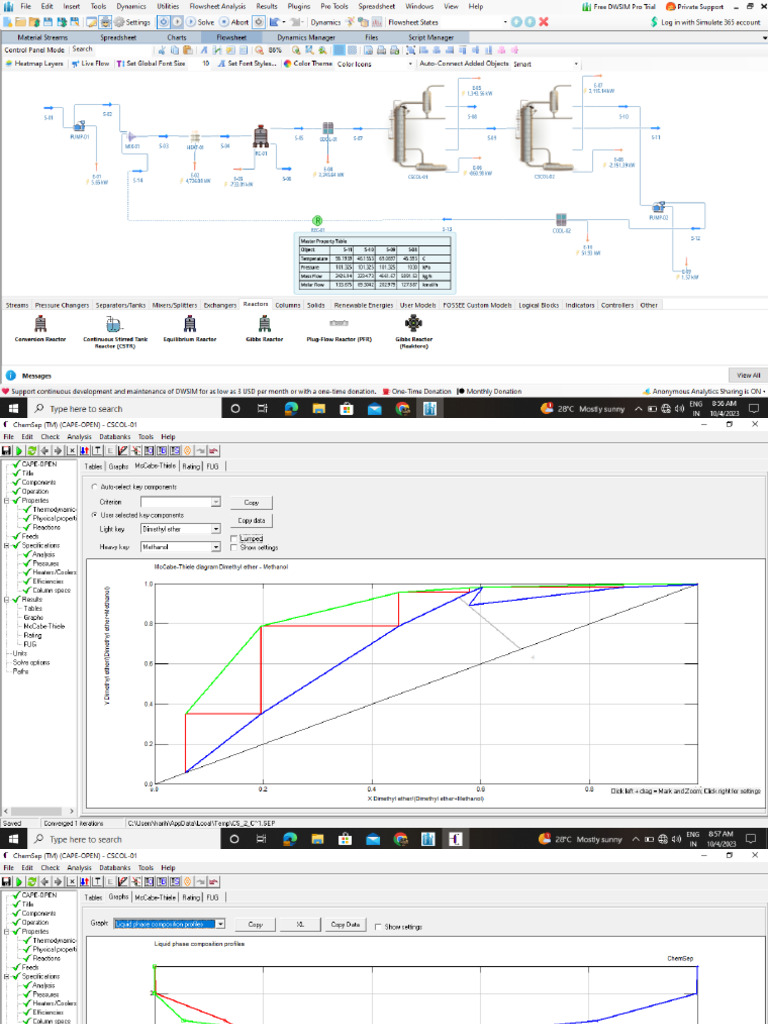
Task: Click blue-red arrows icon in McCabe-Thiele ChemSep toolbar
Action: 84,451
